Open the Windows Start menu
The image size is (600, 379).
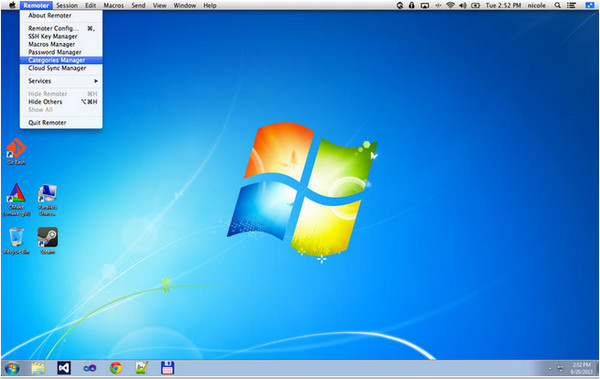click(x=12, y=368)
